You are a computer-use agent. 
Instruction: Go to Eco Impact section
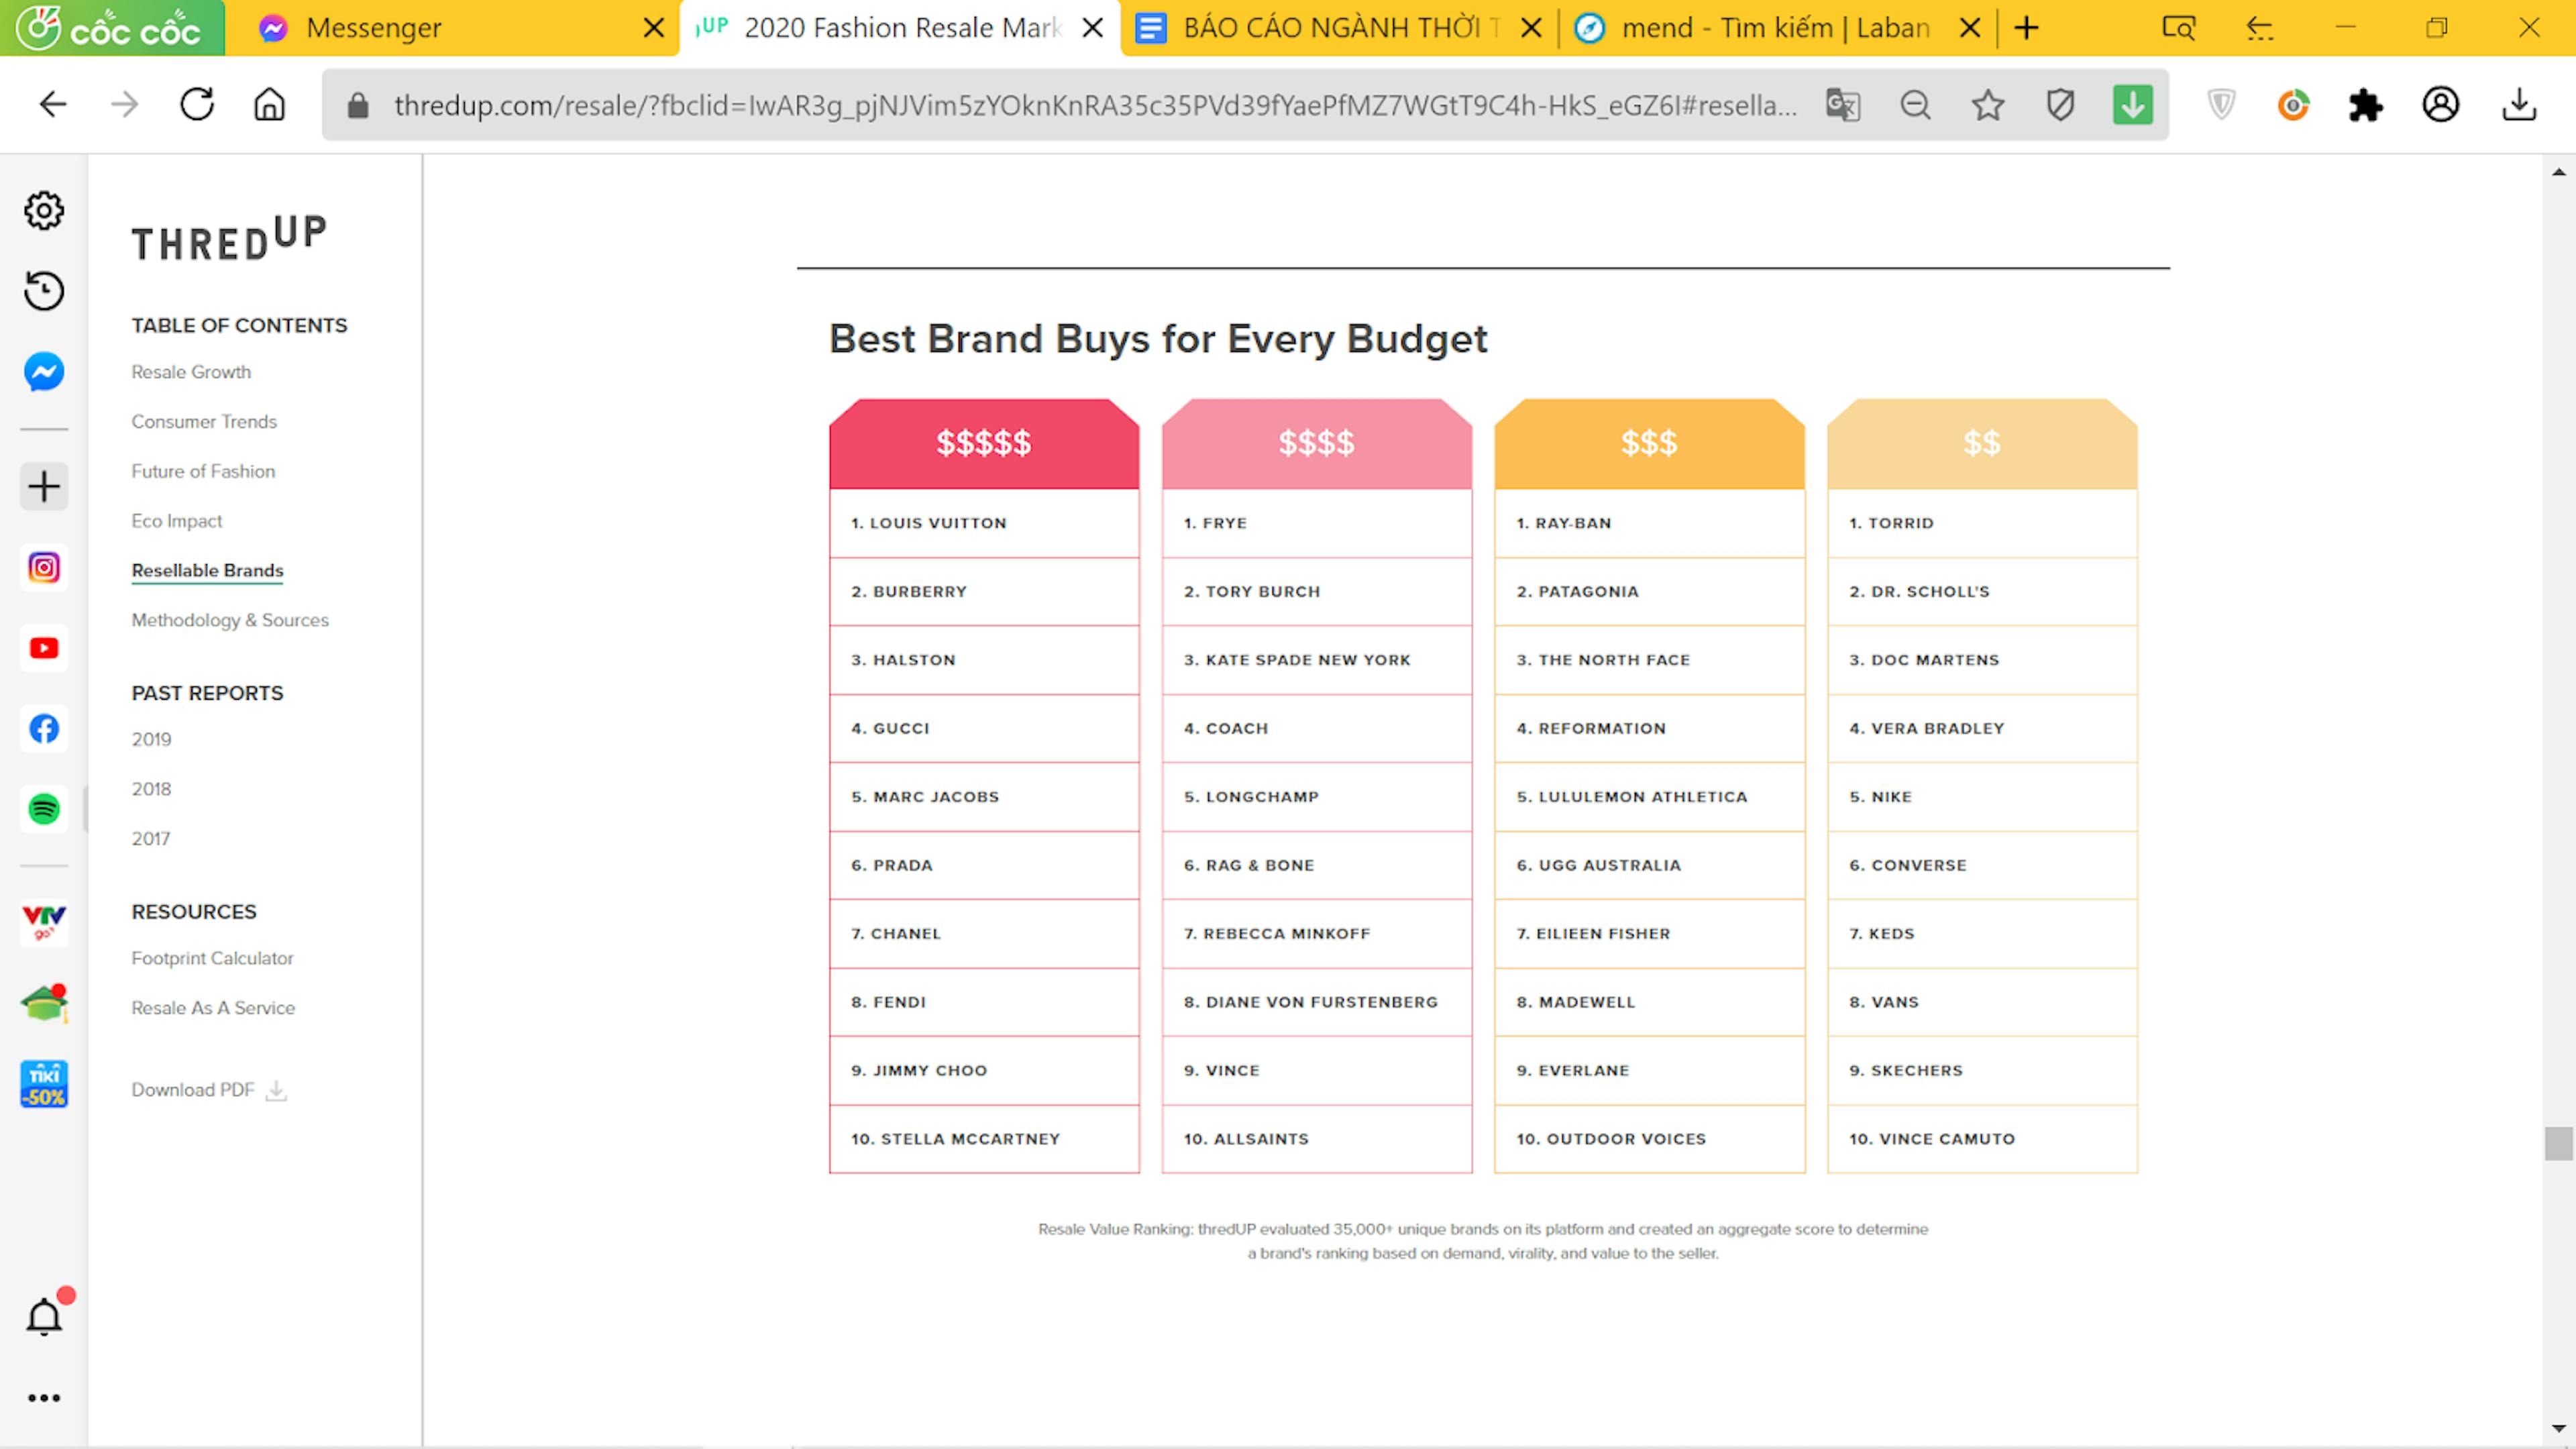point(177,521)
